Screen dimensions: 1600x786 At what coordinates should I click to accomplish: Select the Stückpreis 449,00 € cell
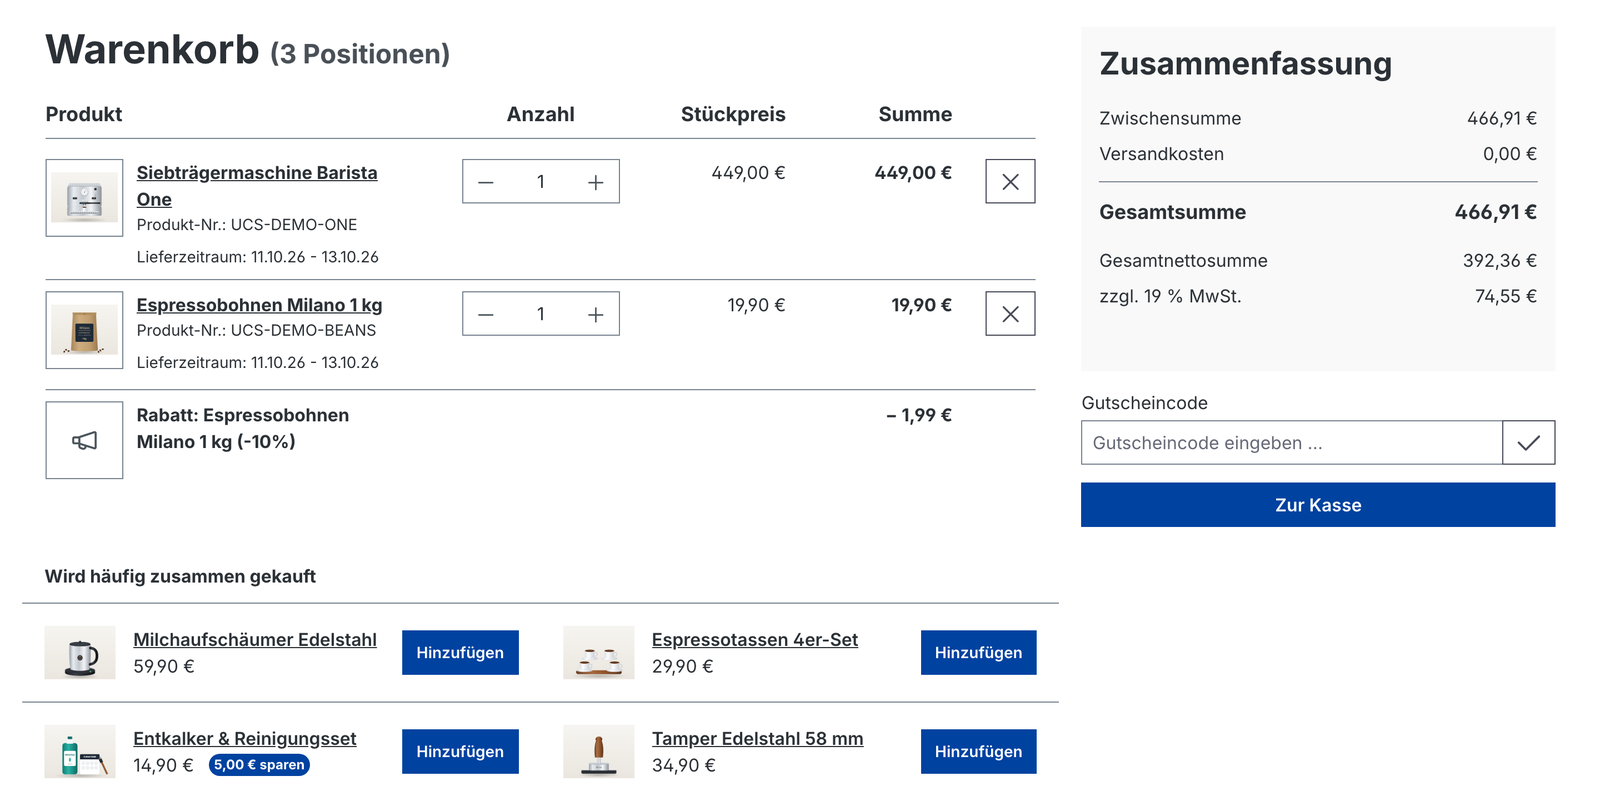(x=748, y=173)
